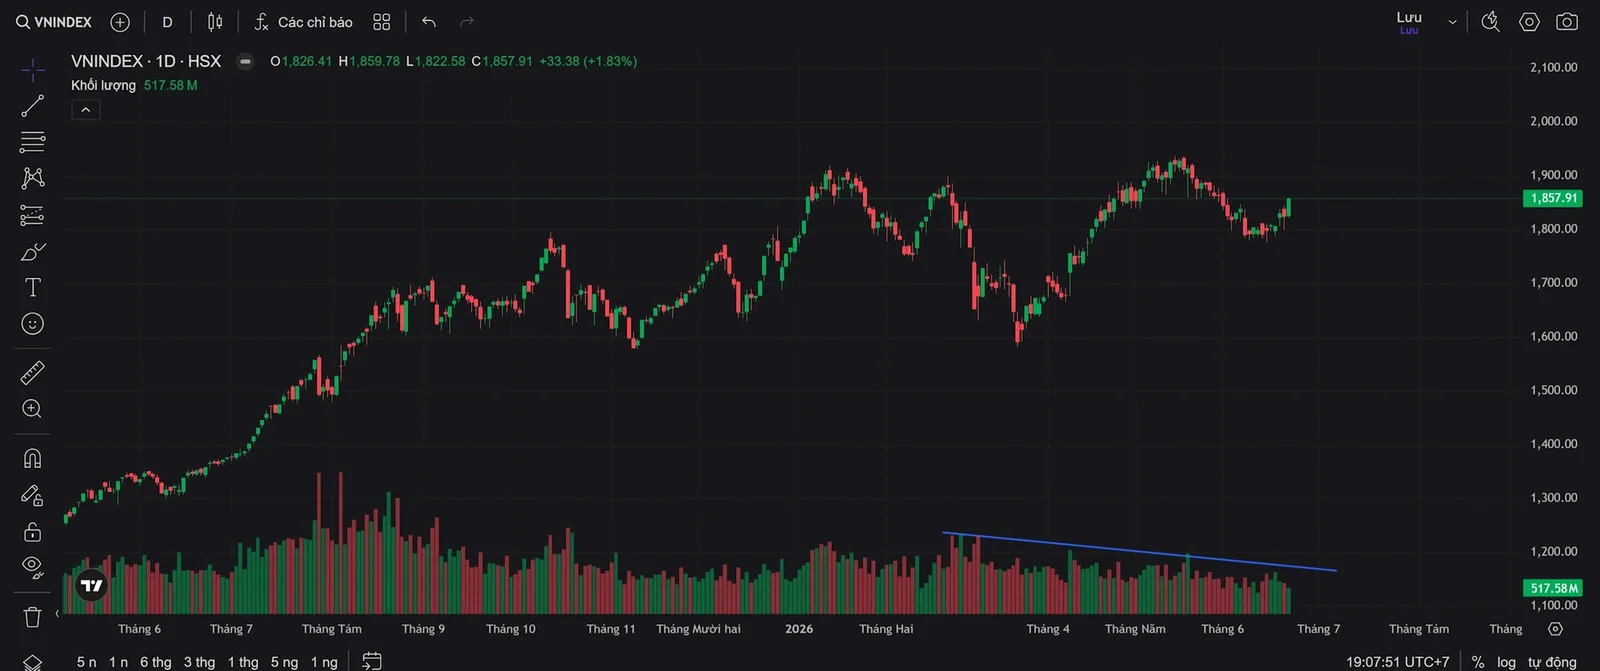Open chart settings hexagon icon
1600x671 pixels.
pyautogui.click(x=1529, y=22)
